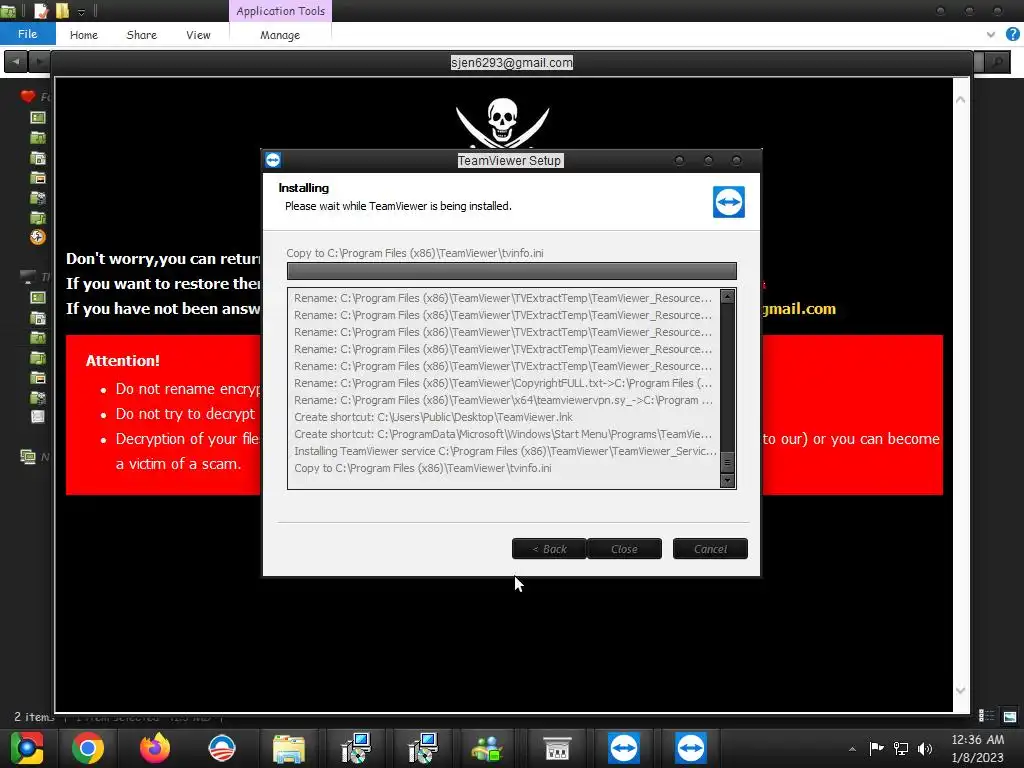Click the Explorer Forward navigation arrow

[x=39, y=62]
